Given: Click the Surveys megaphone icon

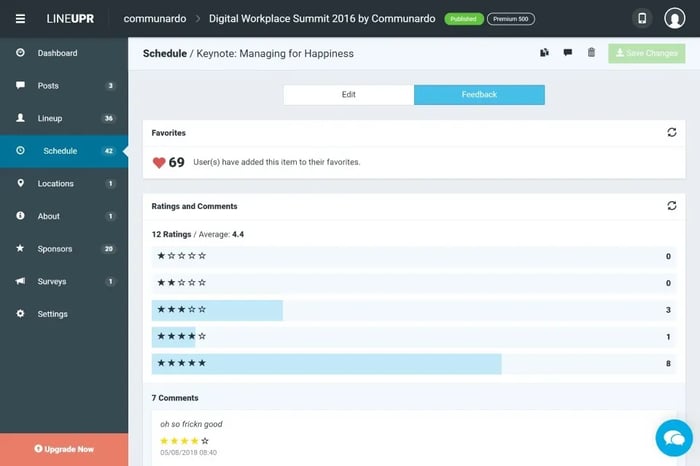Looking at the screenshot, I should point(20,281).
